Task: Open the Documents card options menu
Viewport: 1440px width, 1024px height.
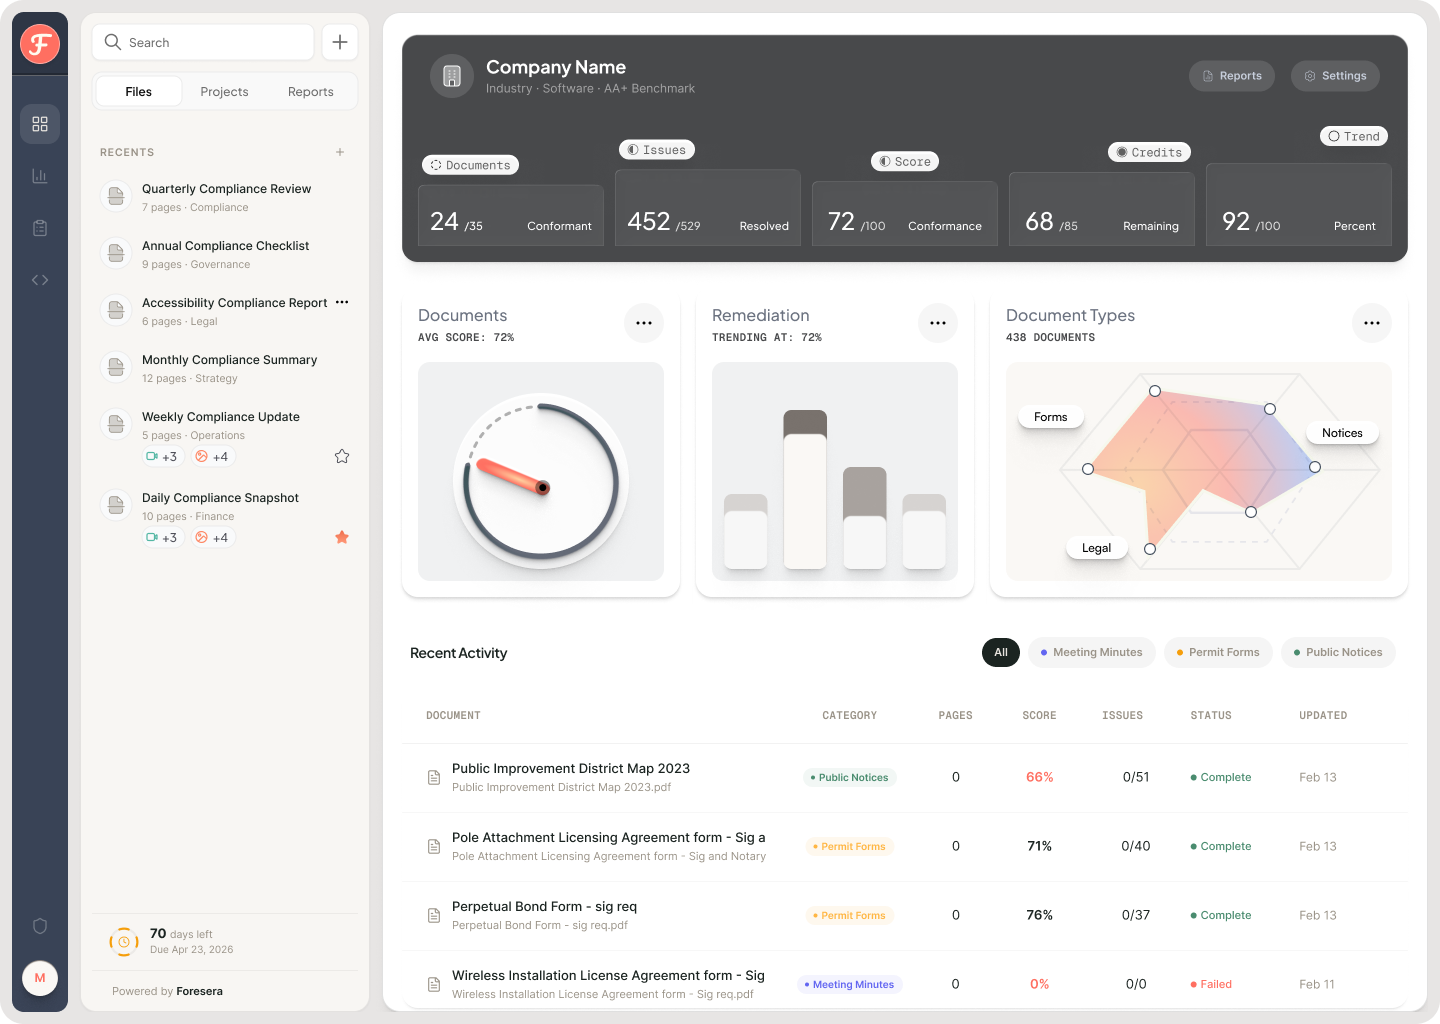Action: (644, 323)
